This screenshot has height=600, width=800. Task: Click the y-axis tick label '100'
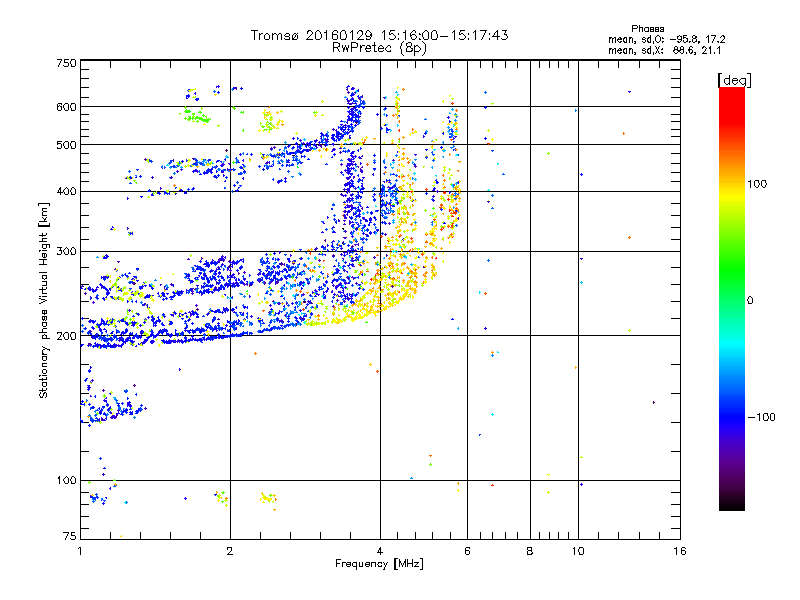pyautogui.click(x=66, y=481)
